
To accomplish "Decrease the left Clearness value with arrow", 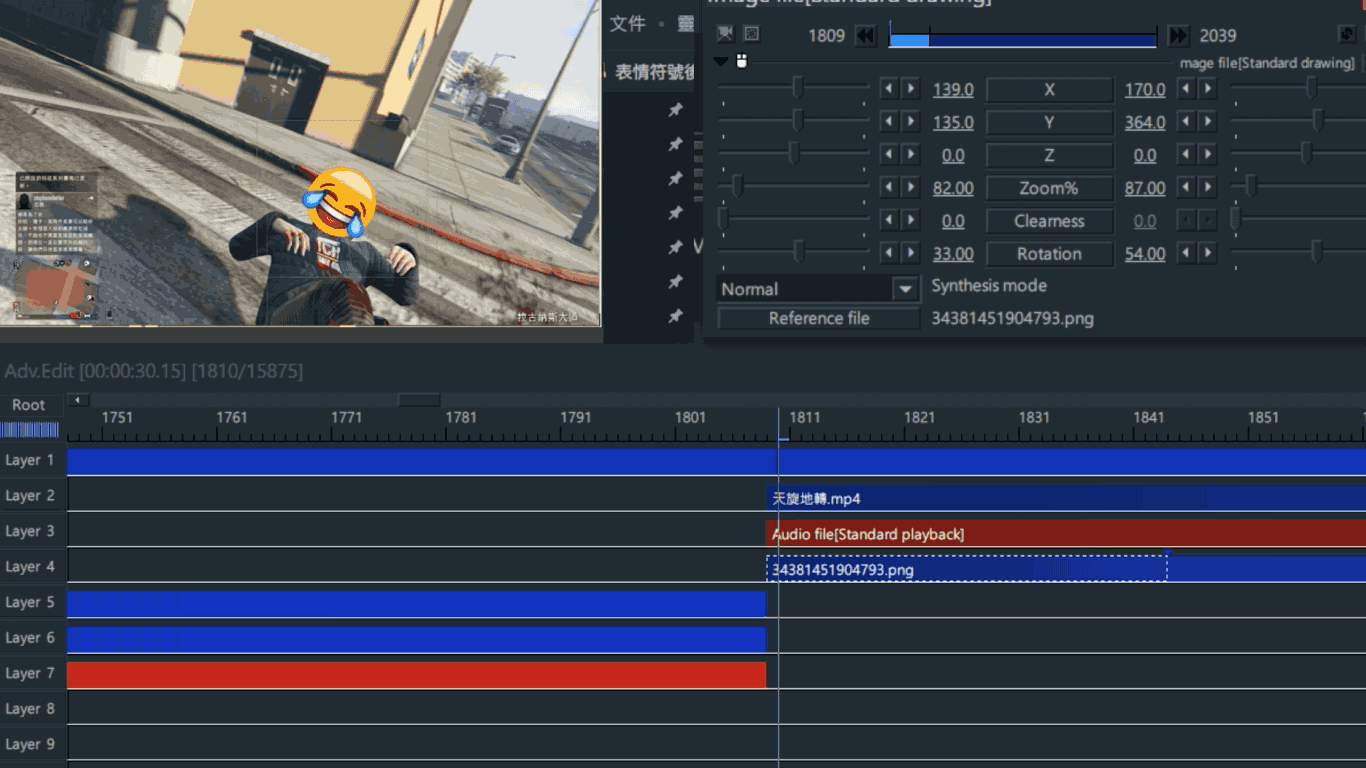I will click(x=888, y=221).
